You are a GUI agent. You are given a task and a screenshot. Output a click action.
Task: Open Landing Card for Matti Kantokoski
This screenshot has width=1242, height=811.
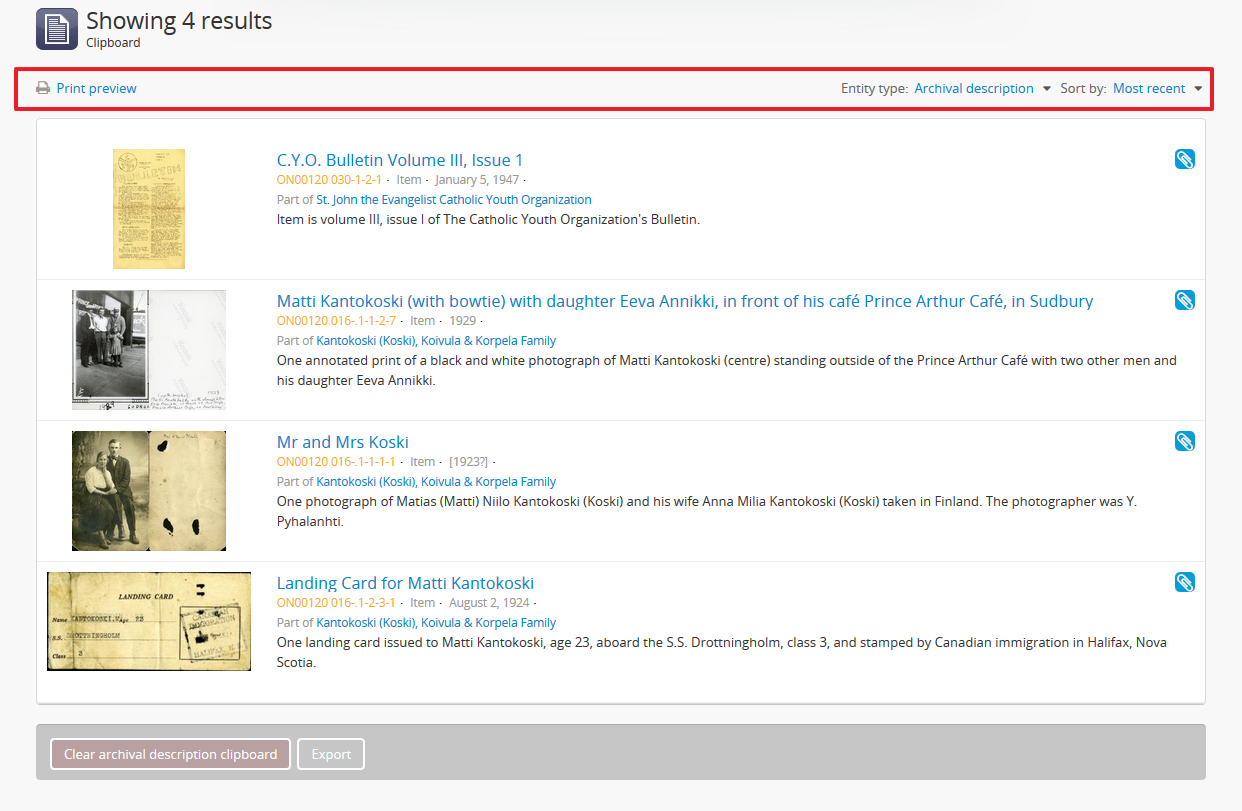[x=405, y=583]
